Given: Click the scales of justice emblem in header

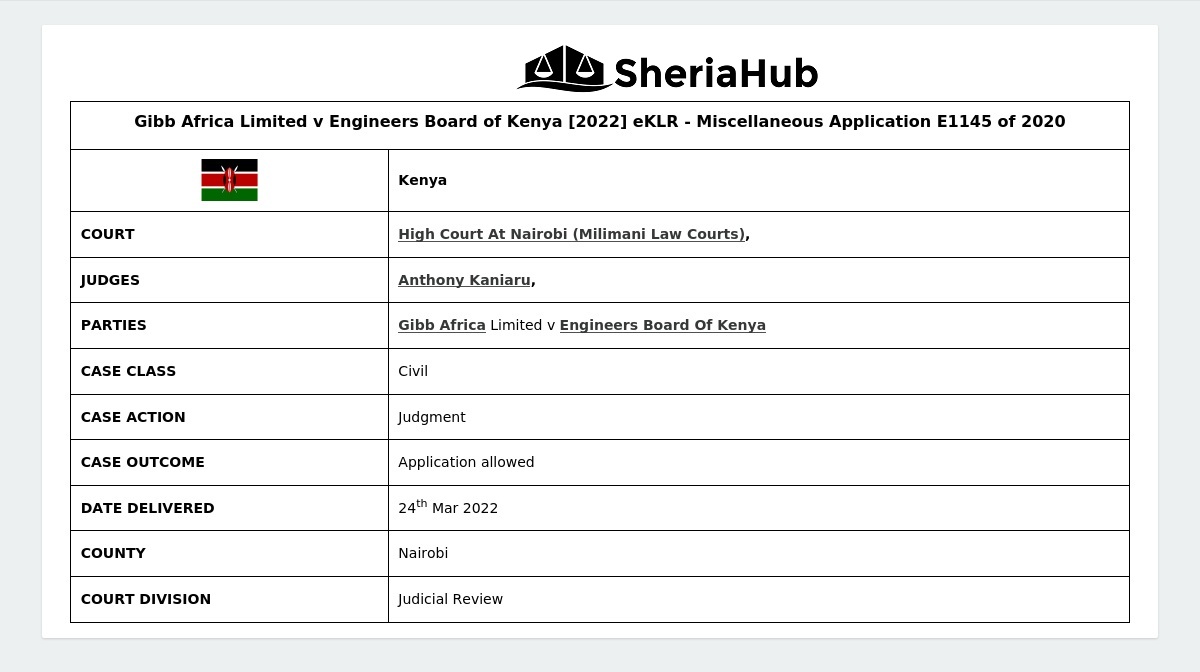Looking at the screenshot, I should click(x=560, y=69).
